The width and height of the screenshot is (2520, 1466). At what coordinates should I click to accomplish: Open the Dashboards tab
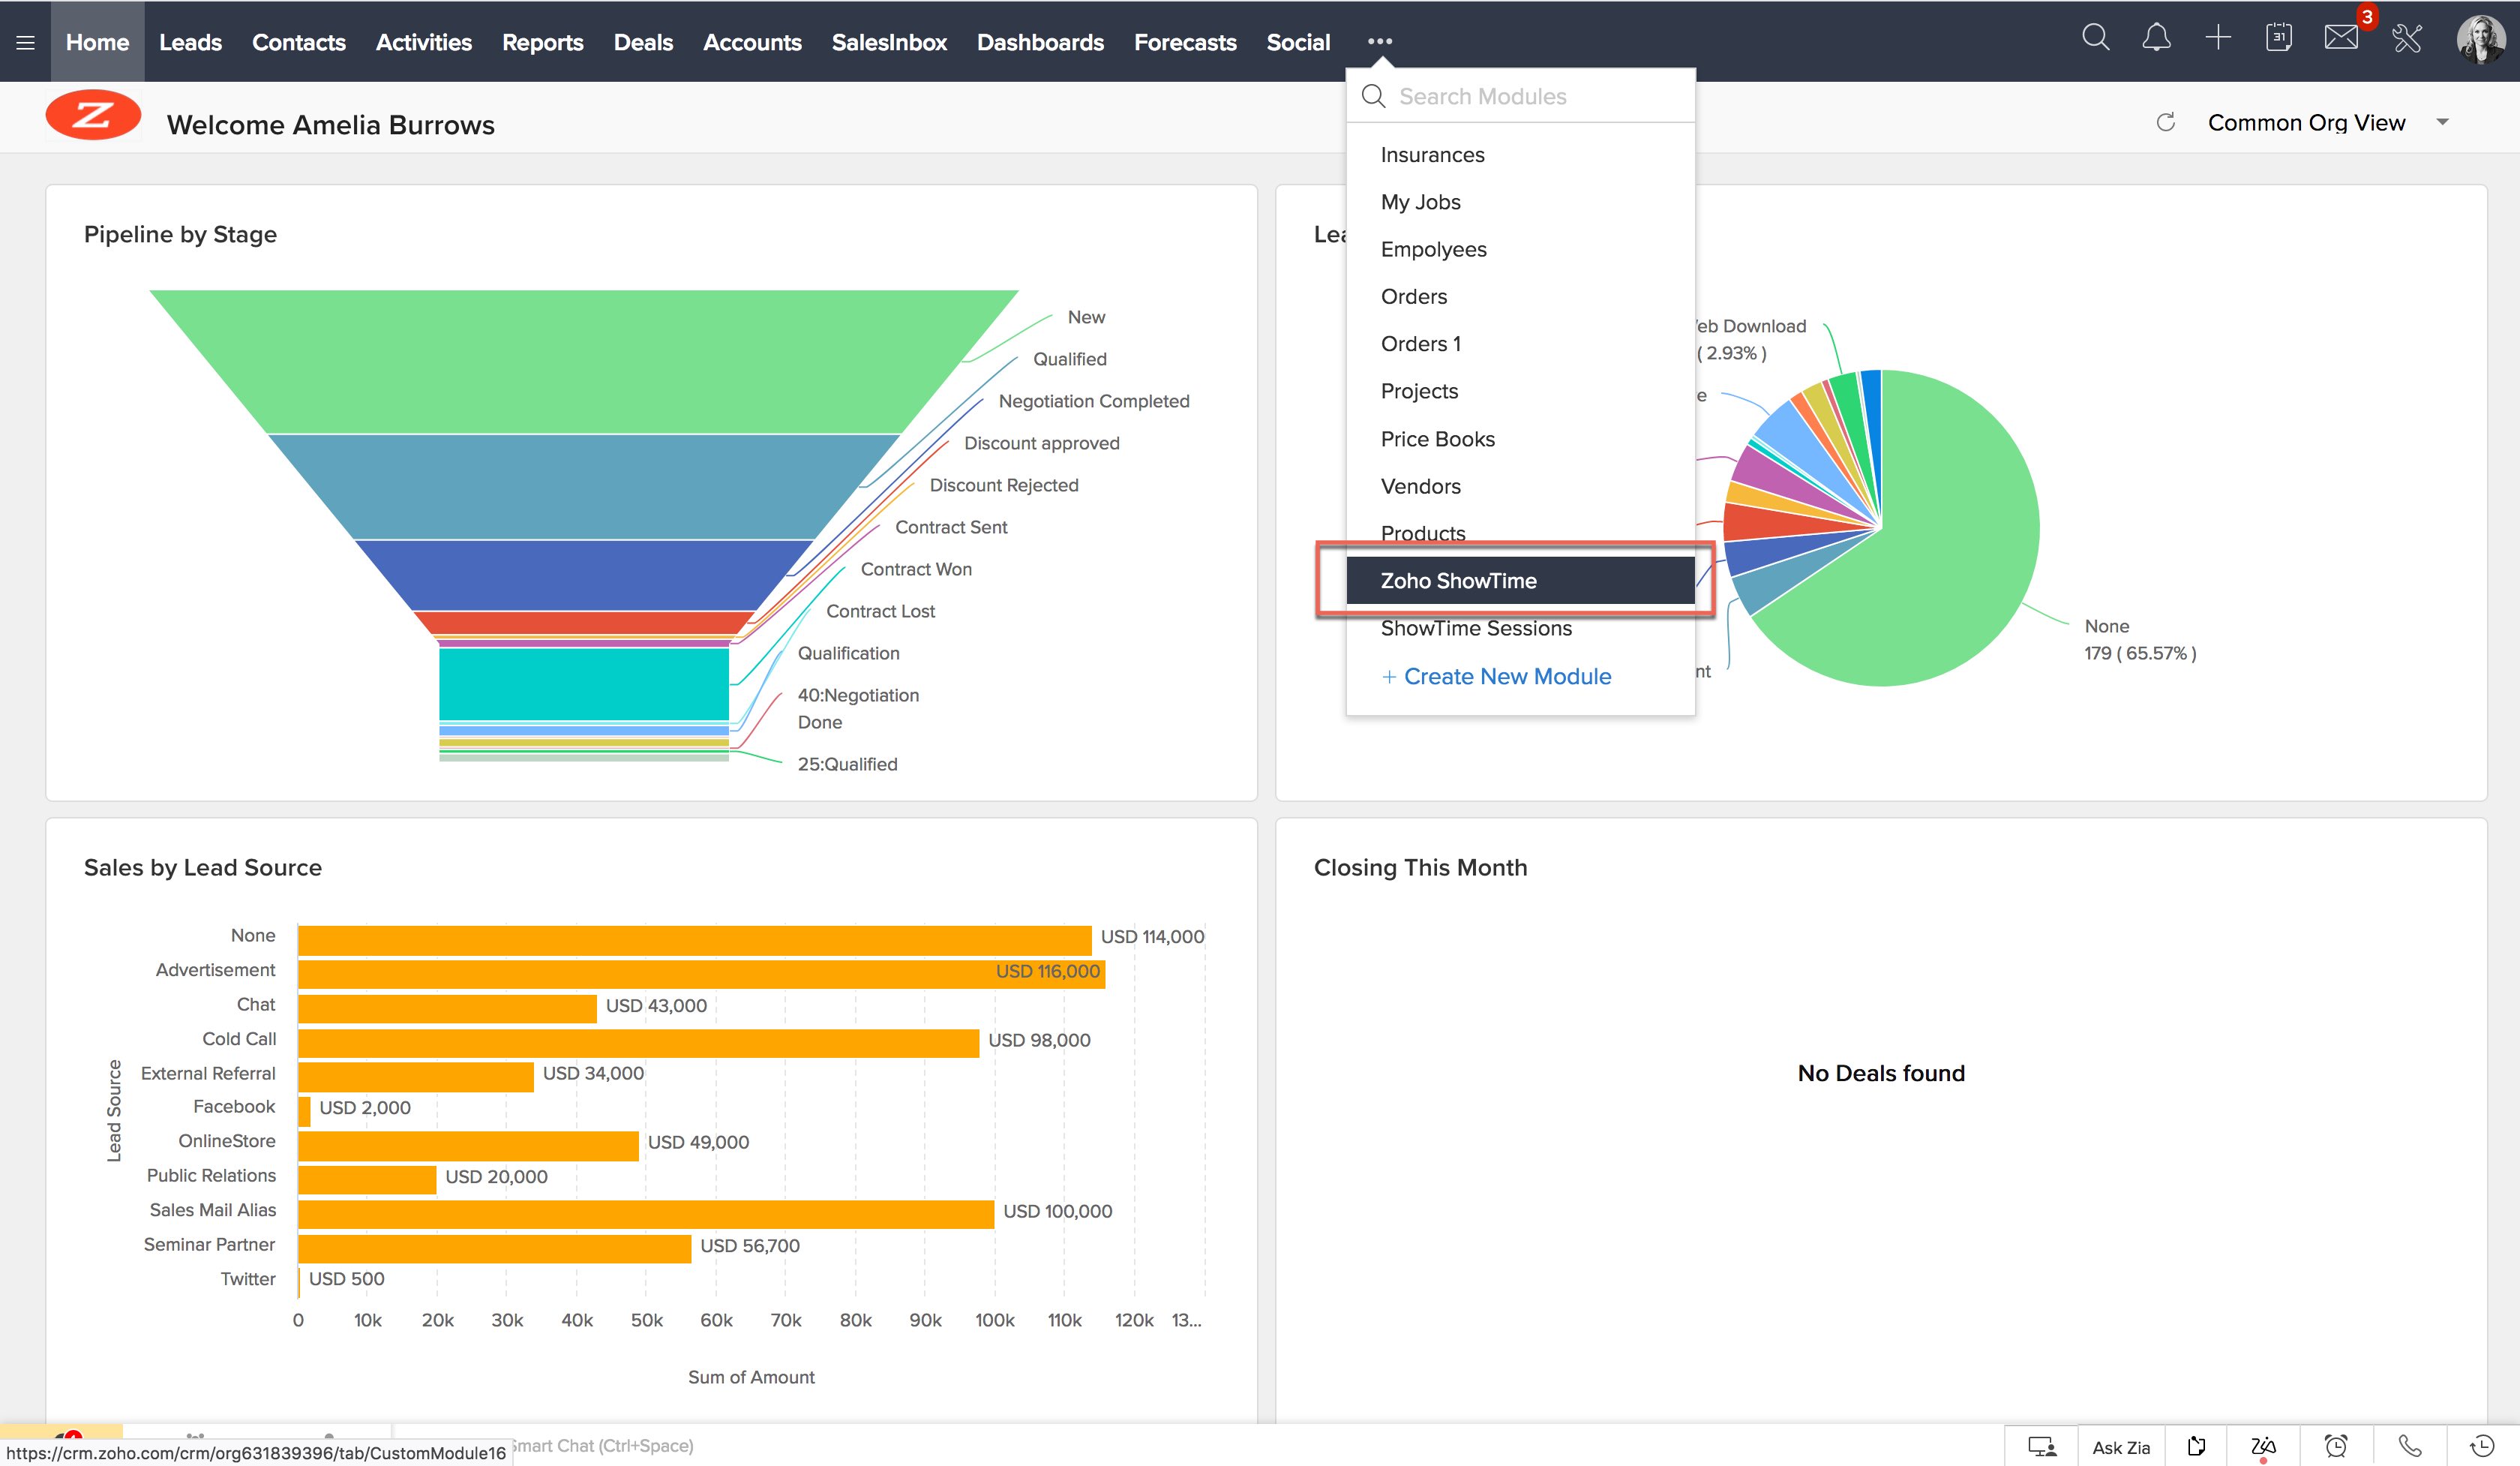tap(1039, 42)
